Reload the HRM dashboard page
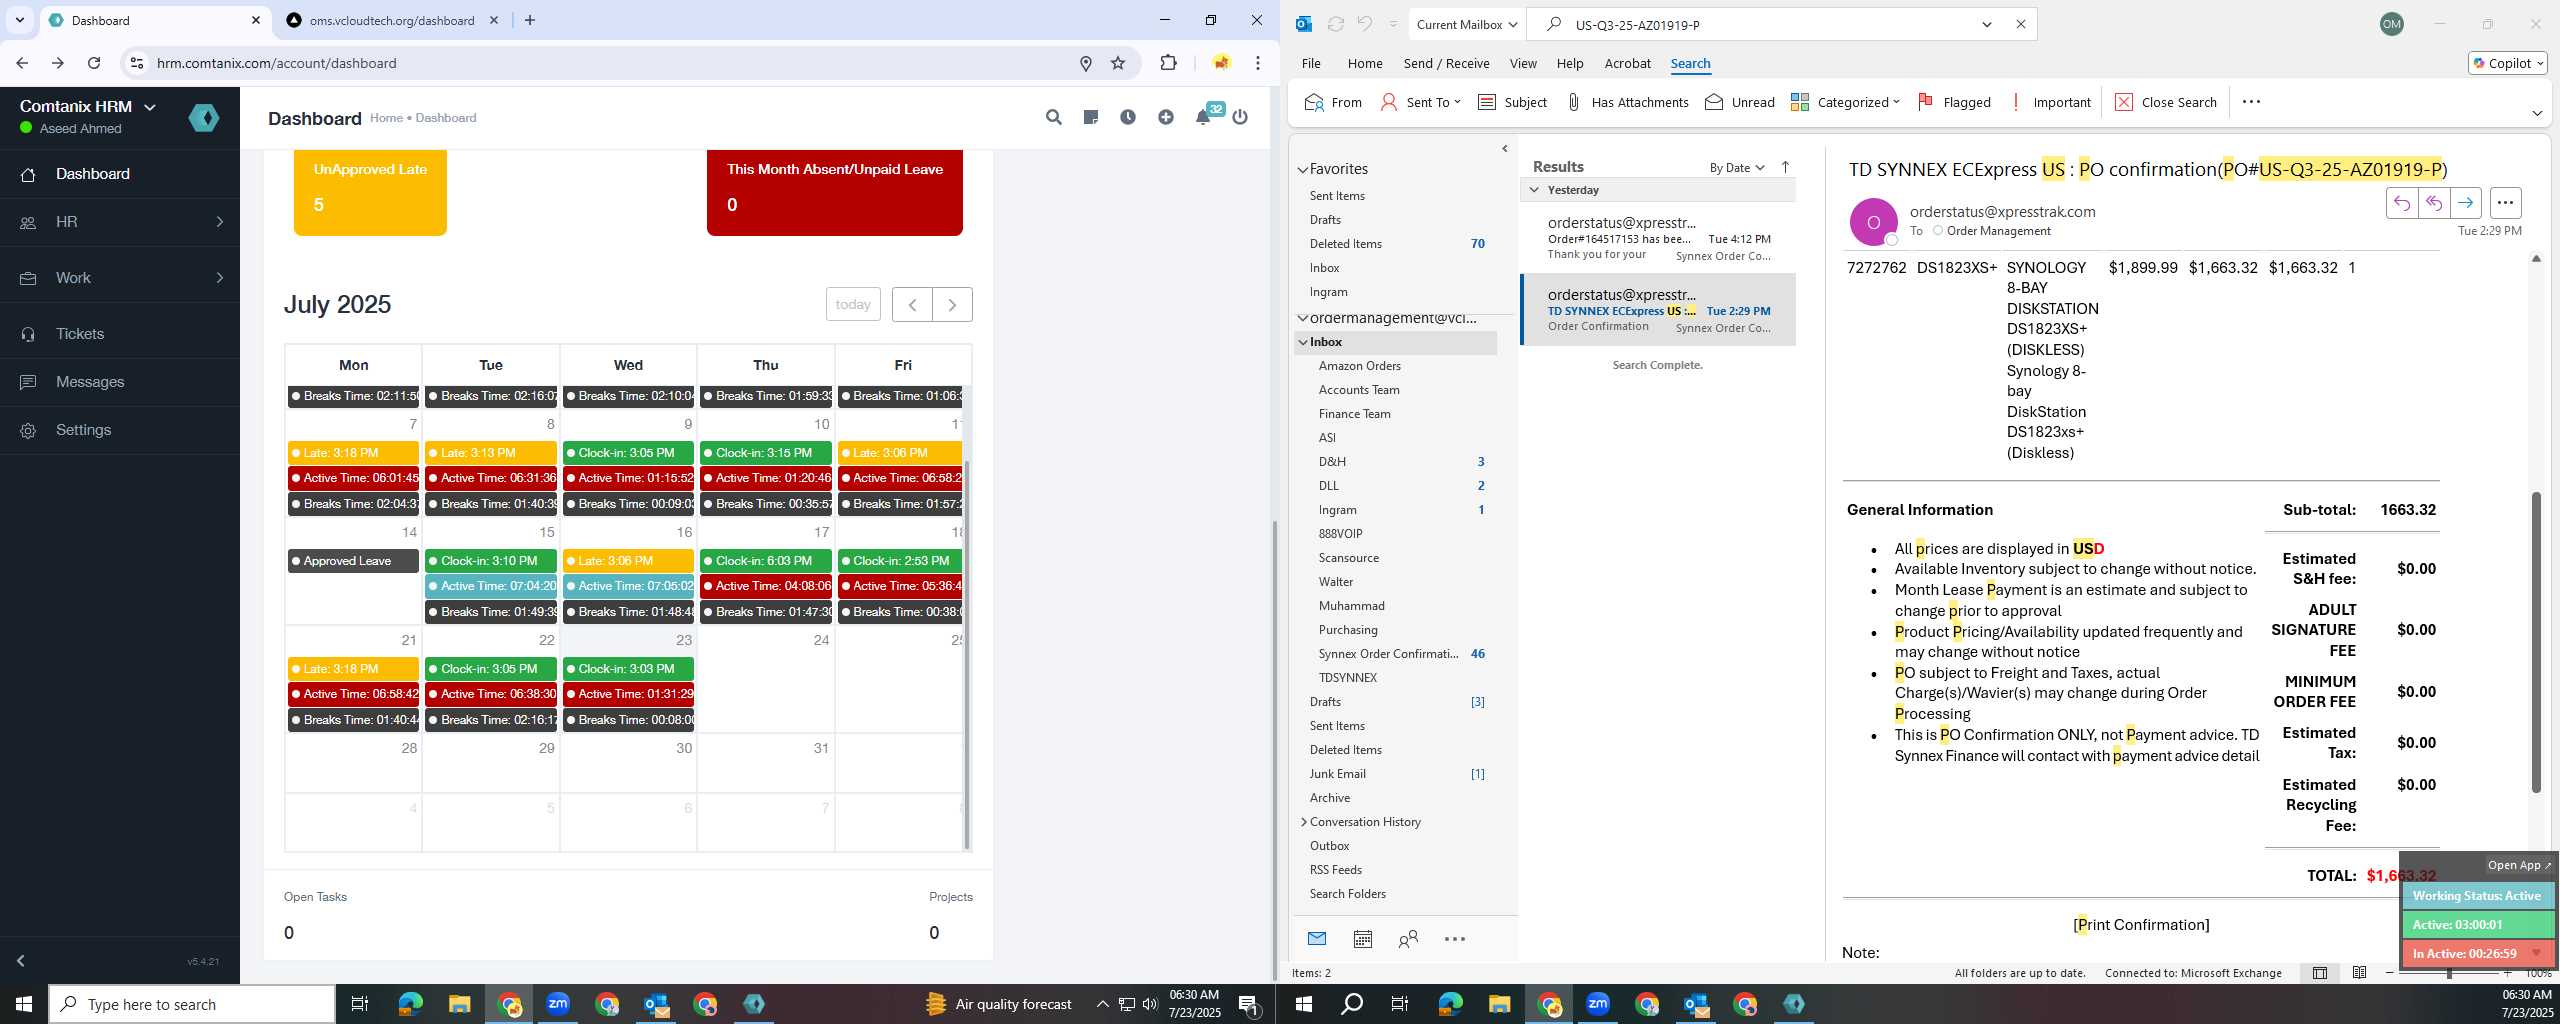 coord(94,63)
